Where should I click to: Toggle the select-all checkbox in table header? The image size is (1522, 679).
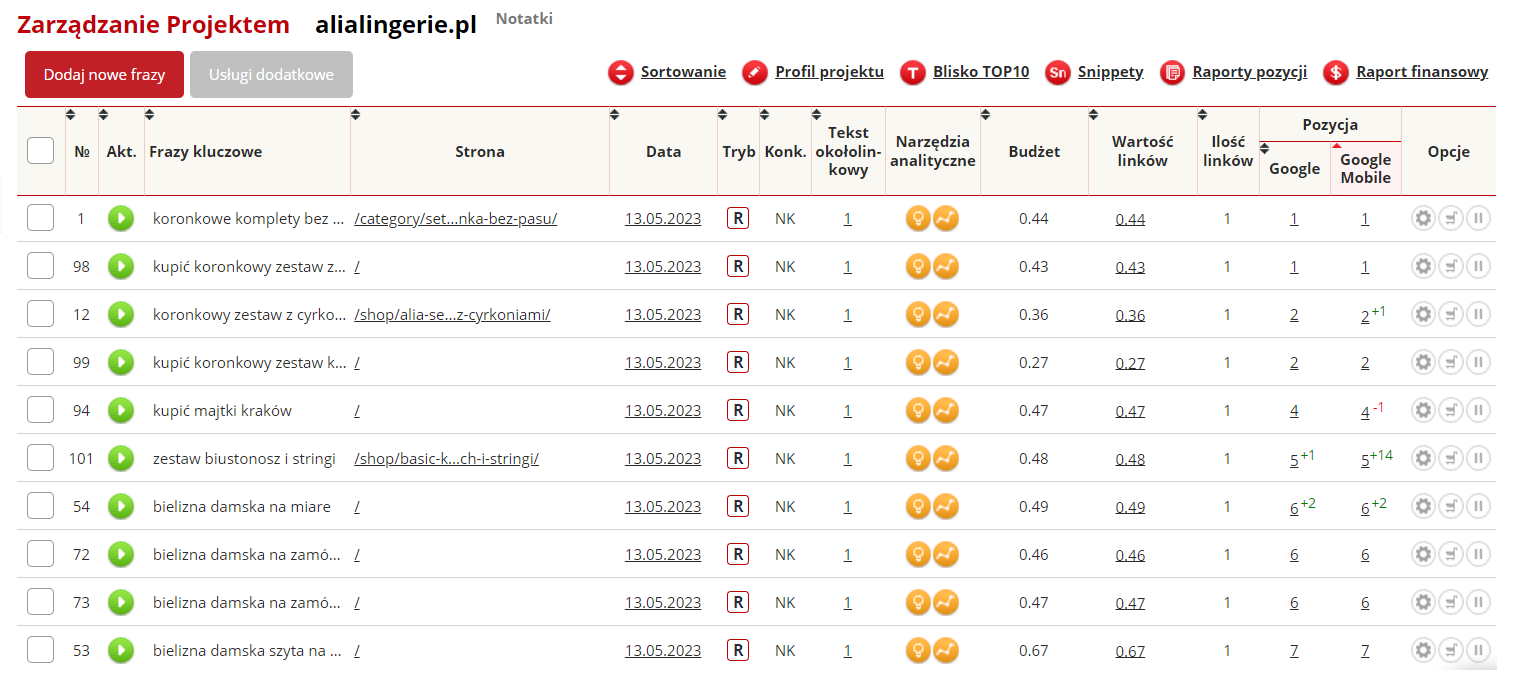point(40,151)
